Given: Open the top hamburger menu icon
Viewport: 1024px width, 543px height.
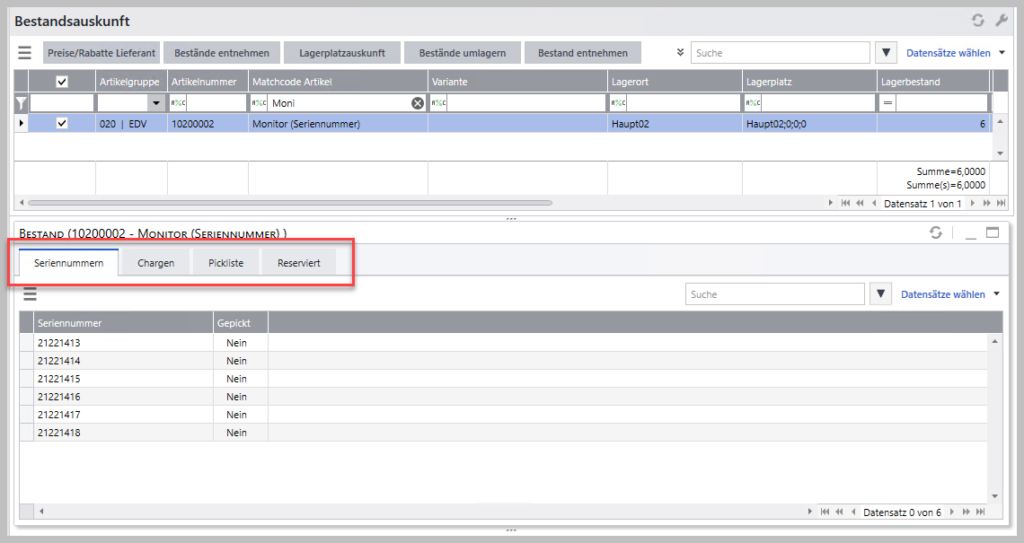Looking at the screenshot, I should click(x=25, y=53).
